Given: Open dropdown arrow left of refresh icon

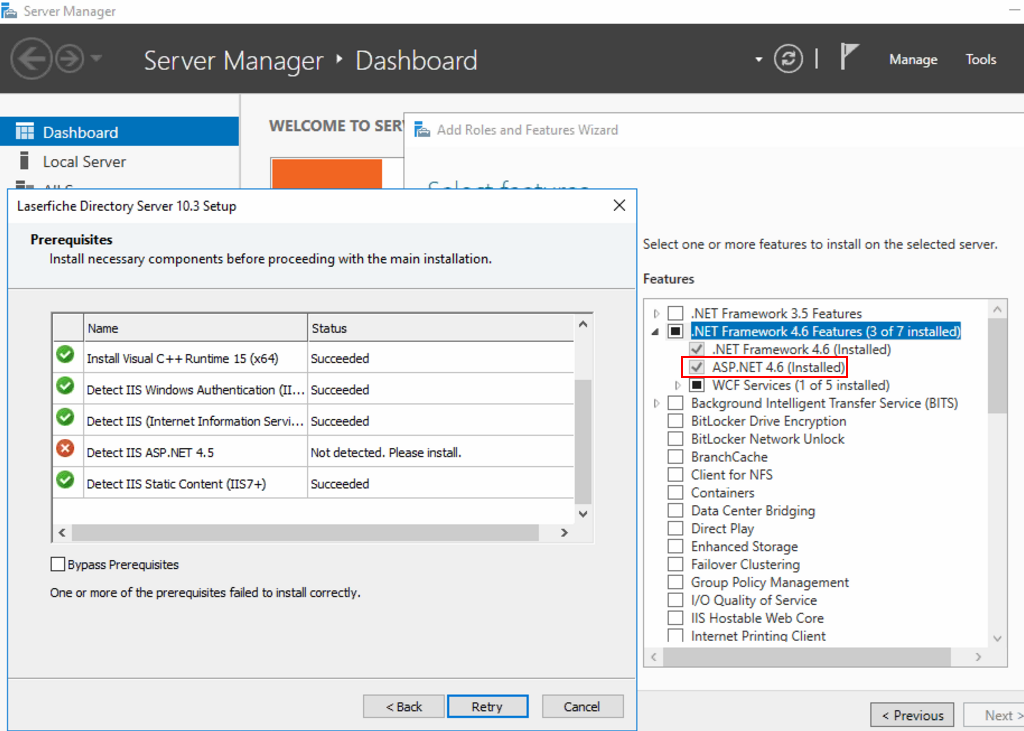Looking at the screenshot, I should click(758, 59).
